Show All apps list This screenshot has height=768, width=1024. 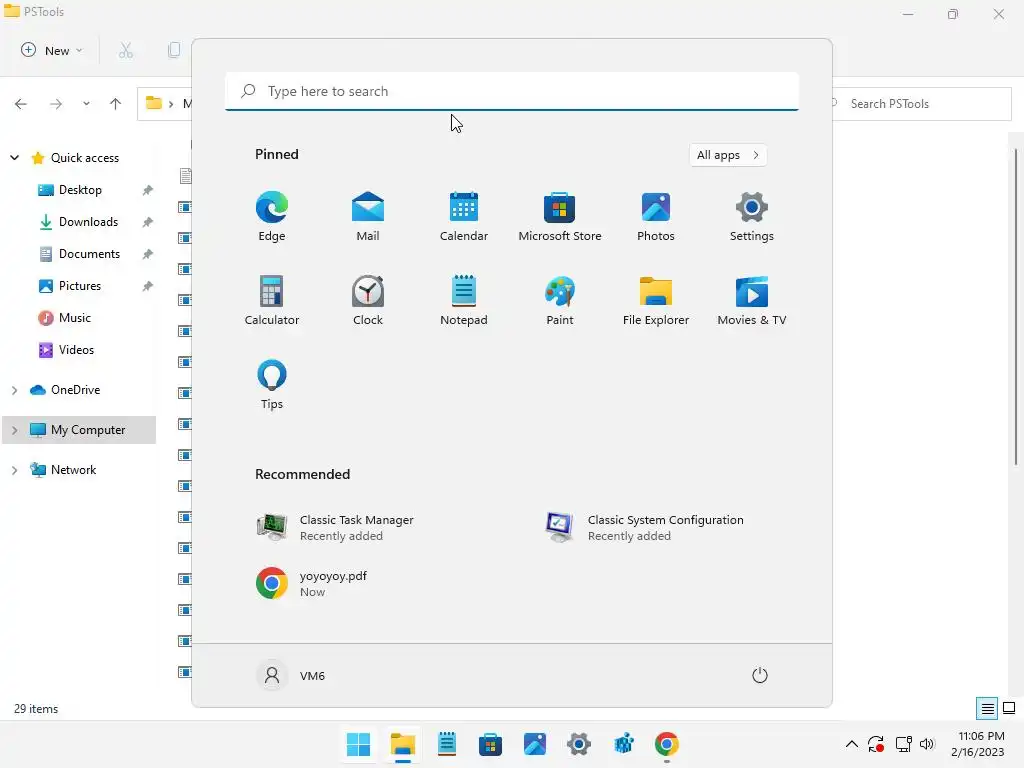pyautogui.click(x=728, y=155)
